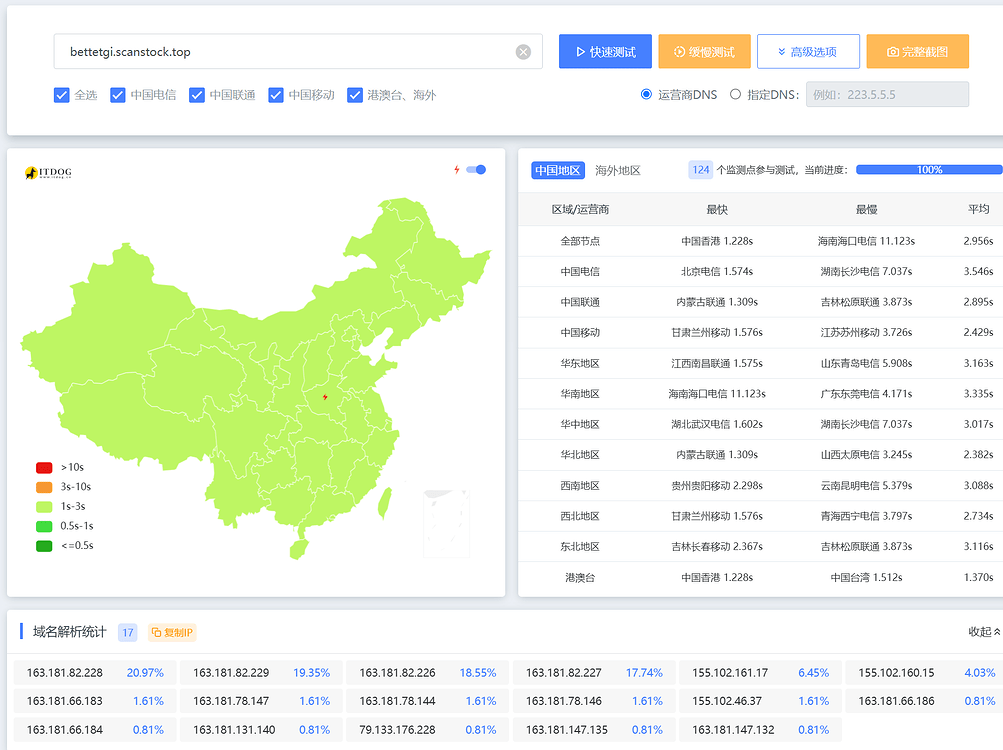Collapse the 域名解析统计 section via 收起
Viewport: 1003px width, 750px height.
(983, 632)
